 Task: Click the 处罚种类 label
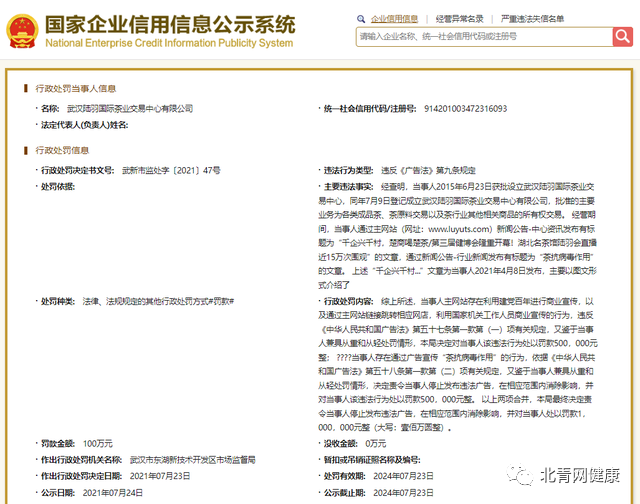point(58,301)
